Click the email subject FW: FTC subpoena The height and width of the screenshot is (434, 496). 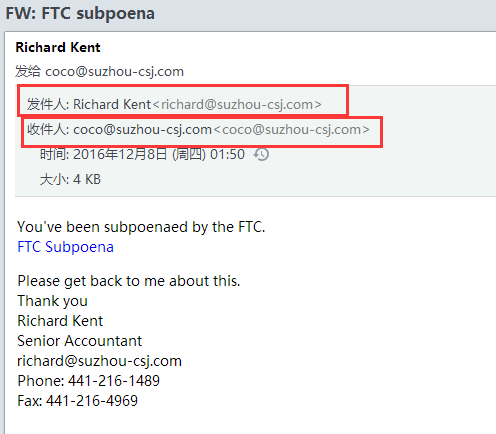[80, 14]
